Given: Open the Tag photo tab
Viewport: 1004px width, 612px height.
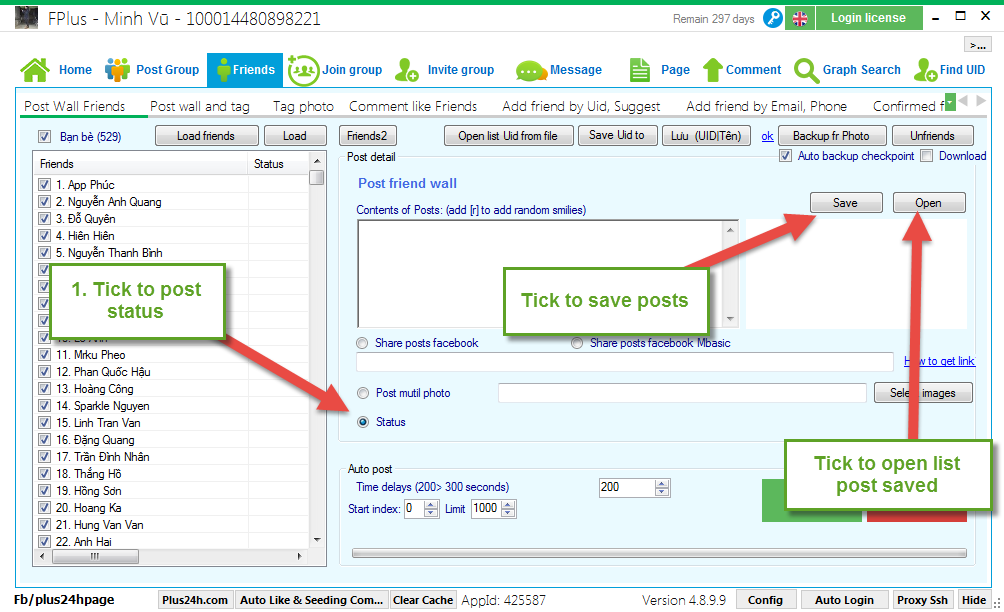Looking at the screenshot, I should (303, 106).
